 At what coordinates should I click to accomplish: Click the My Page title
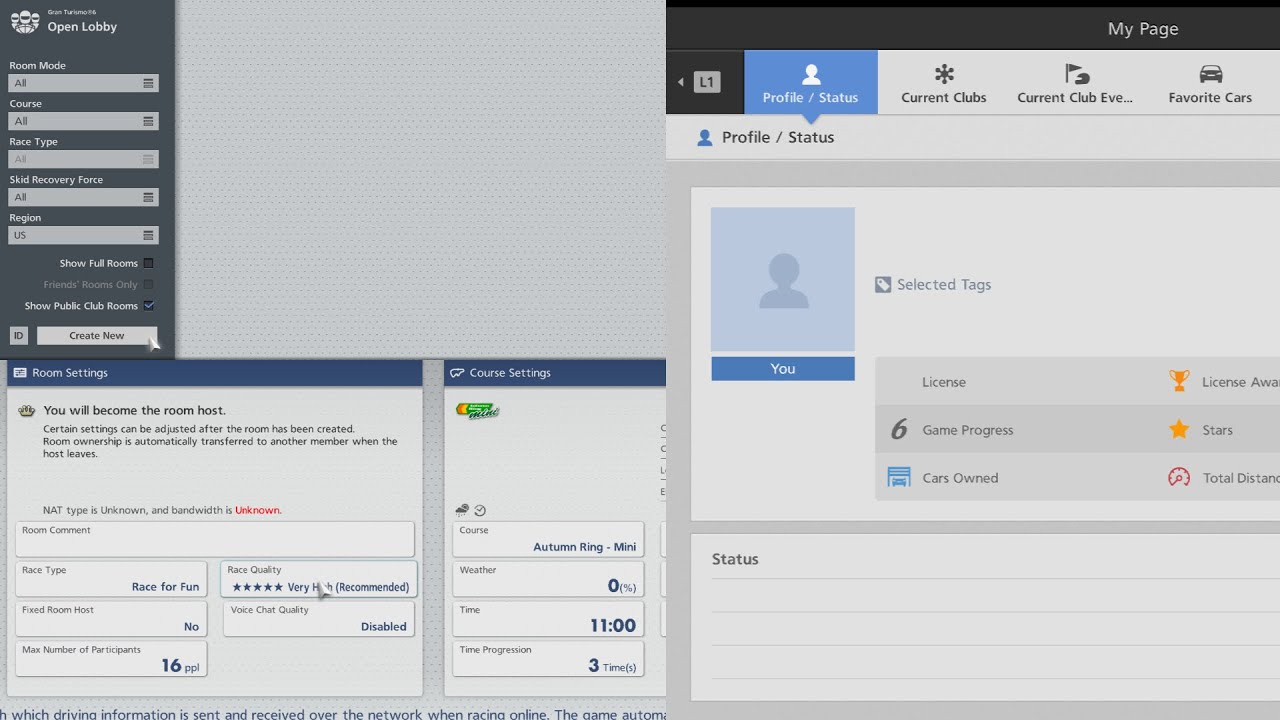tap(1143, 29)
